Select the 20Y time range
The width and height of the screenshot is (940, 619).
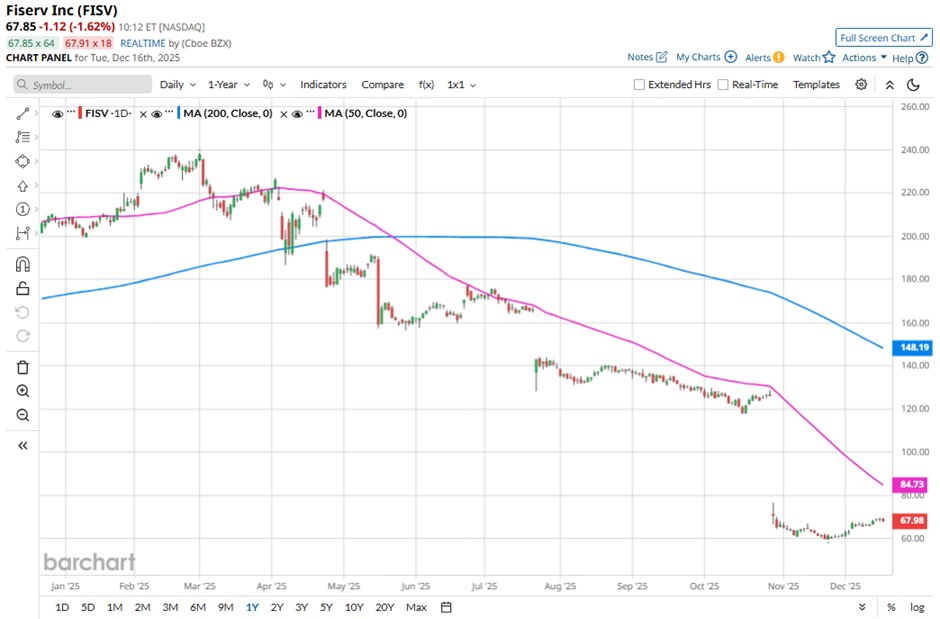384,607
